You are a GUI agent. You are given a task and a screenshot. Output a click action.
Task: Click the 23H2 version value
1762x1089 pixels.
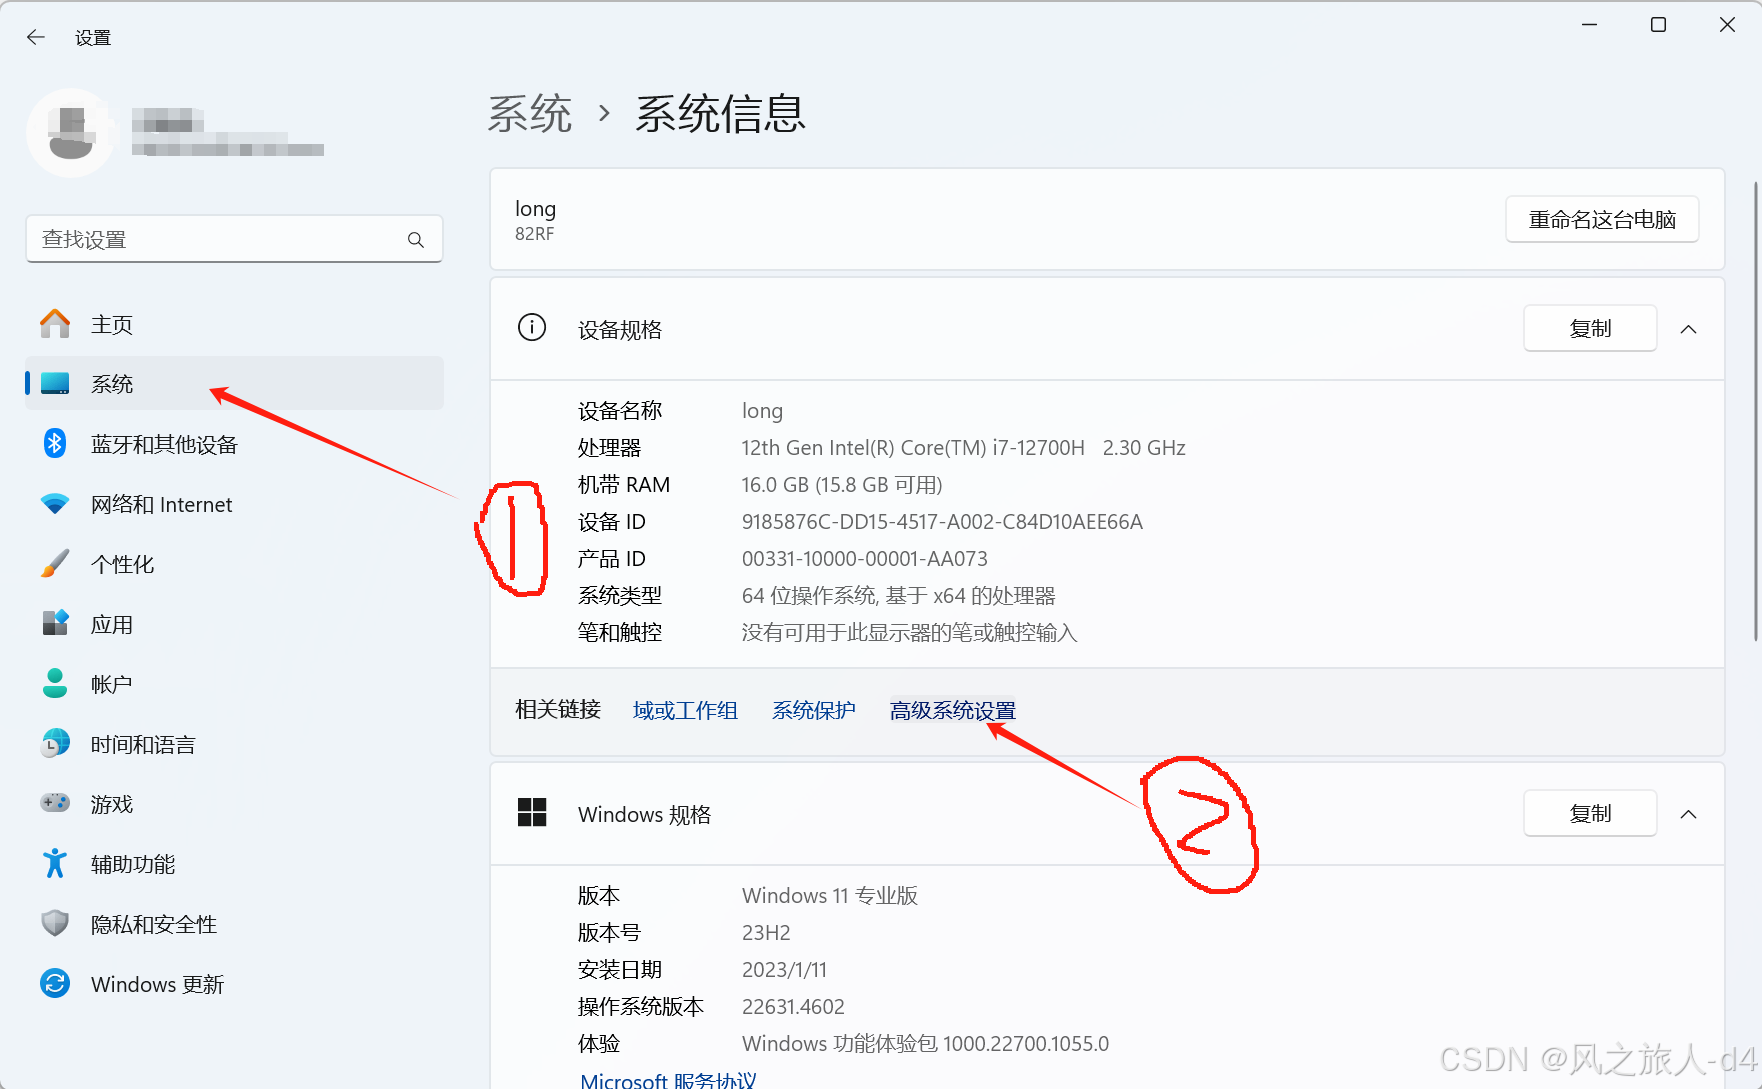coord(766,932)
